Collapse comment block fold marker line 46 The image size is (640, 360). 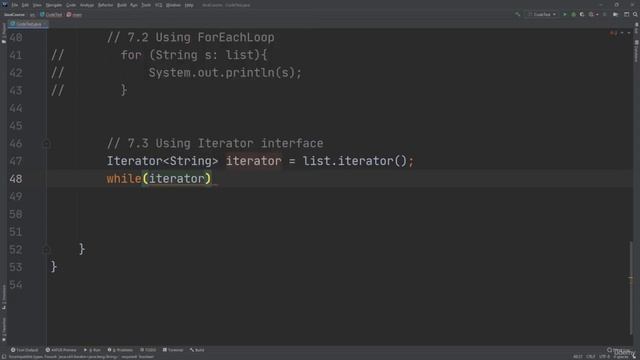[x=46, y=143]
